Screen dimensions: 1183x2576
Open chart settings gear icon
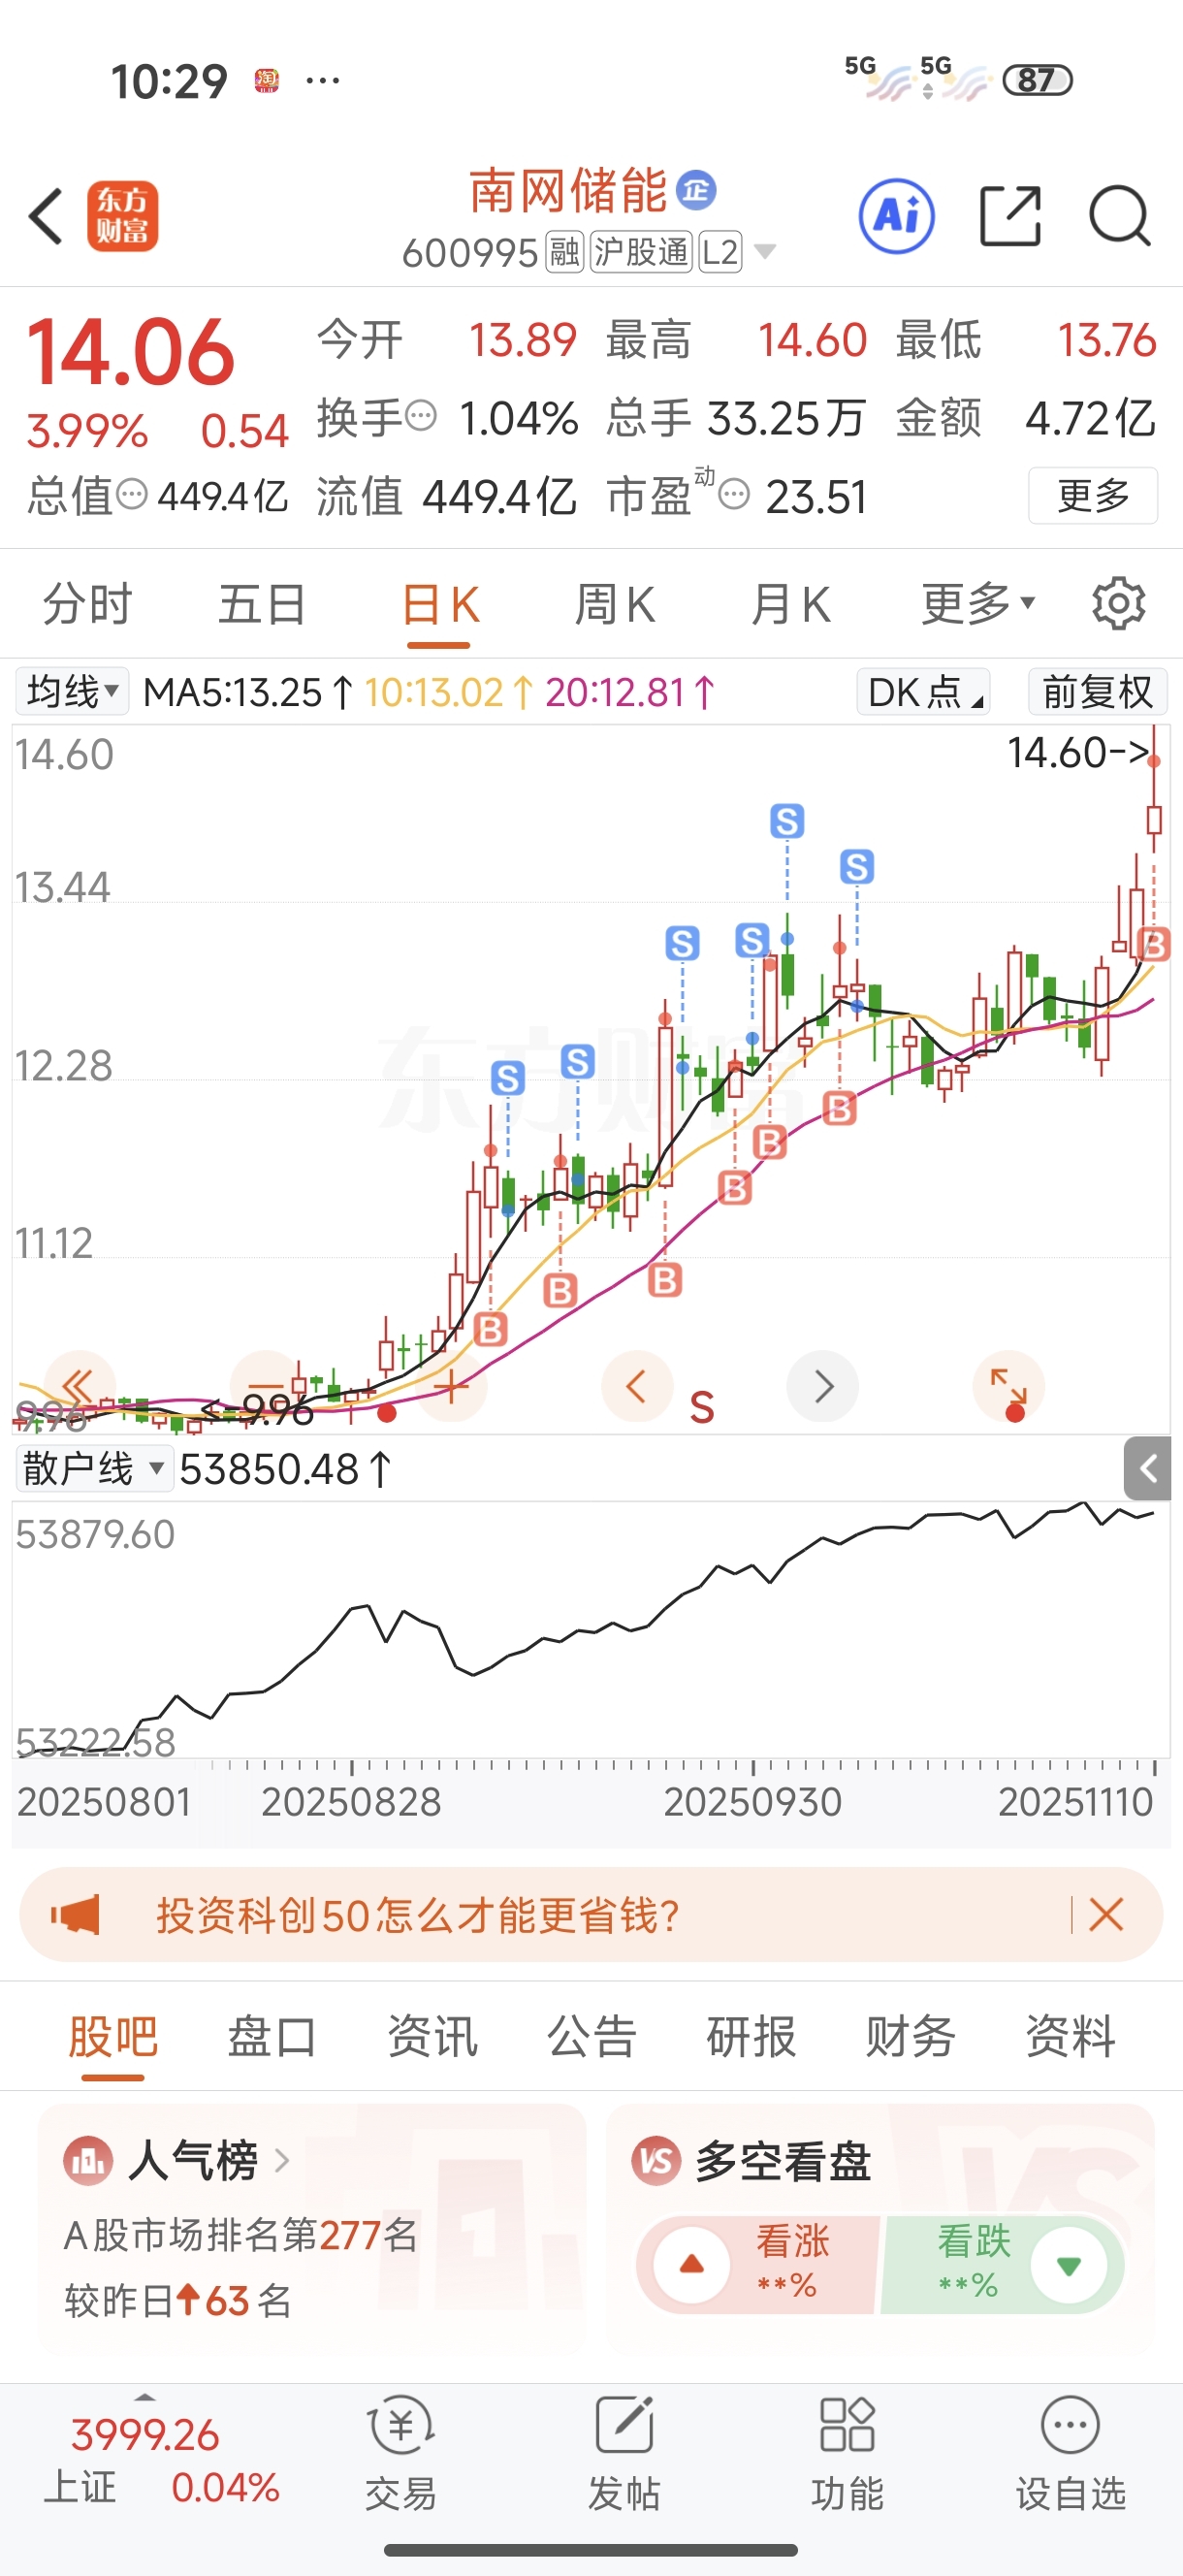click(1118, 603)
